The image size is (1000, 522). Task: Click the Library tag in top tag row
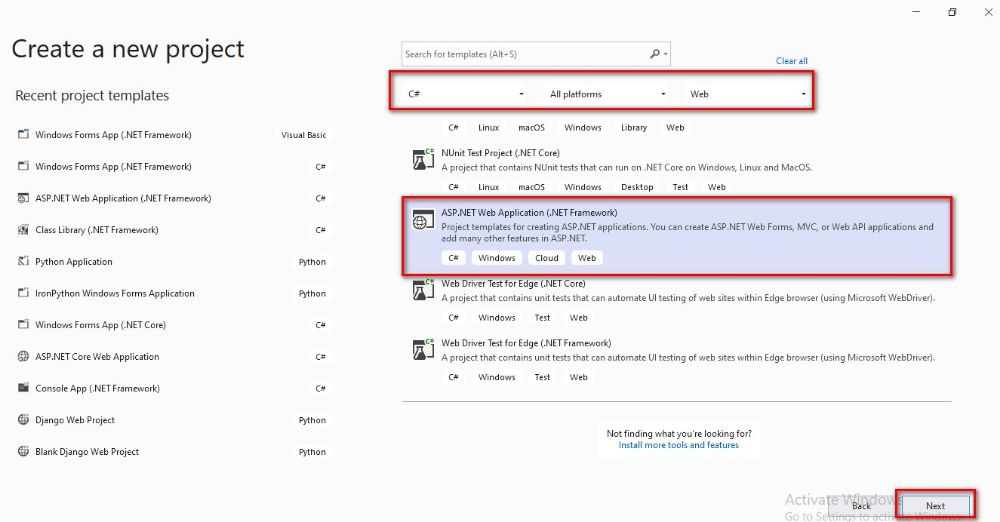634,128
